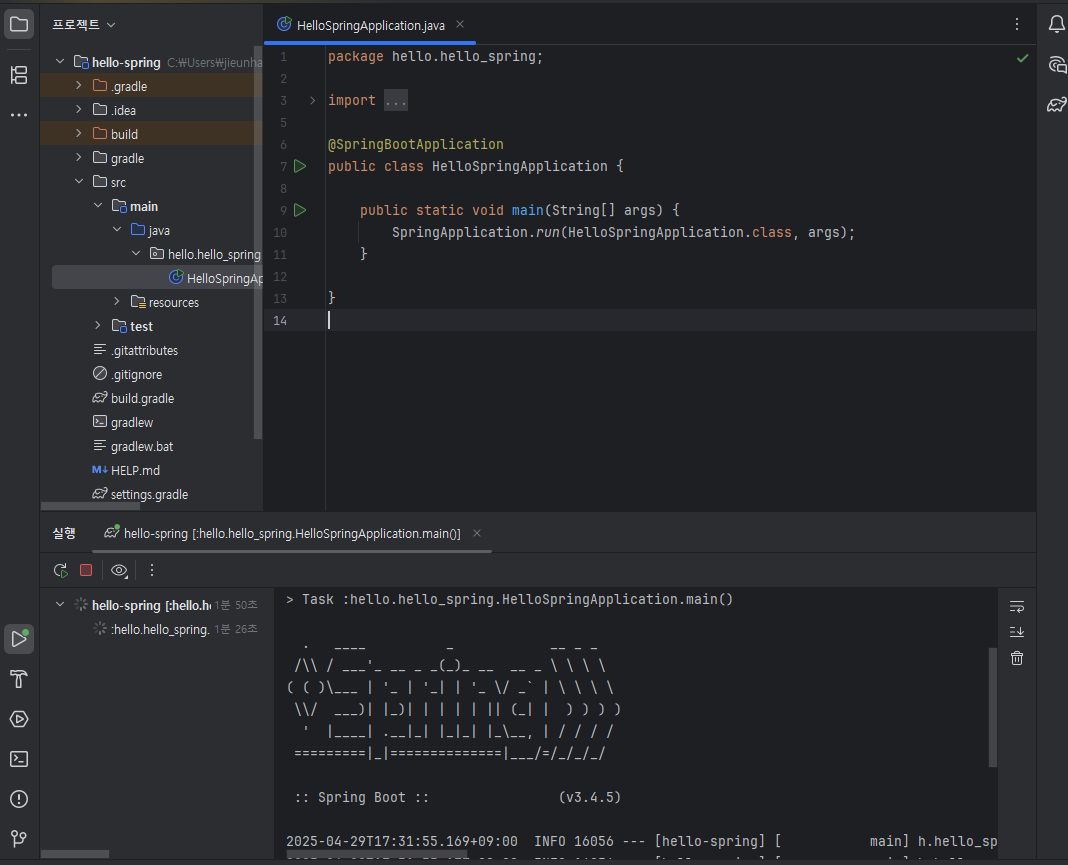
Task: Collapse the hello.hello_spring package
Action: click(136, 253)
